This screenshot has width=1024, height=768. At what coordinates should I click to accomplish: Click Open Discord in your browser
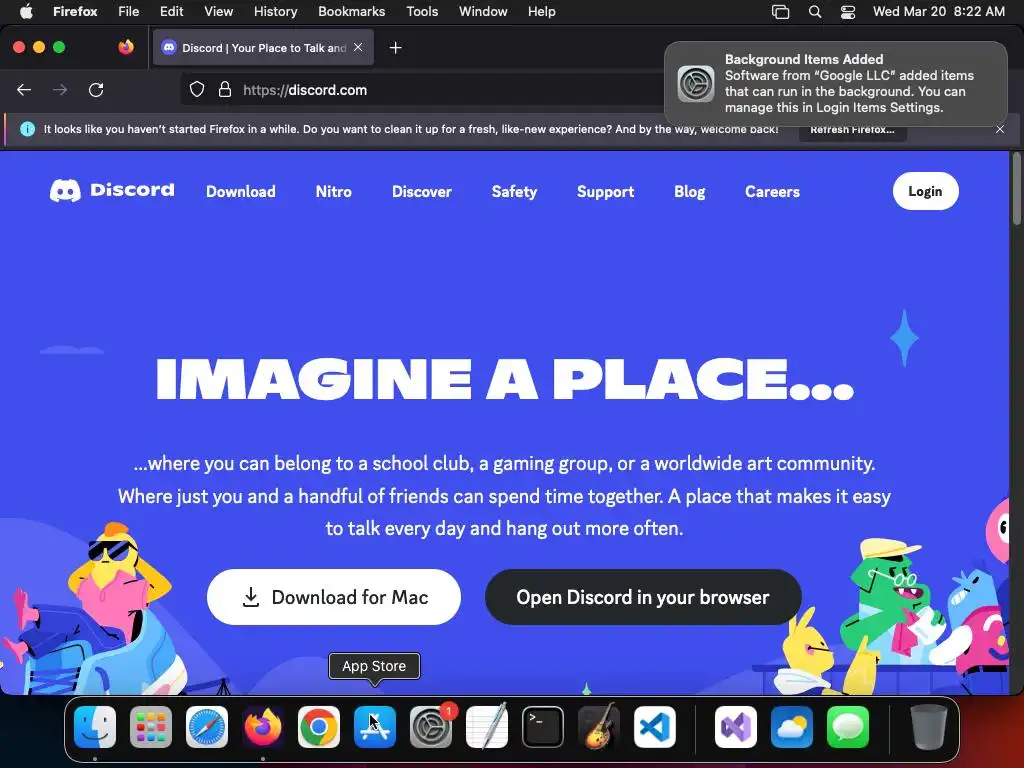(643, 597)
